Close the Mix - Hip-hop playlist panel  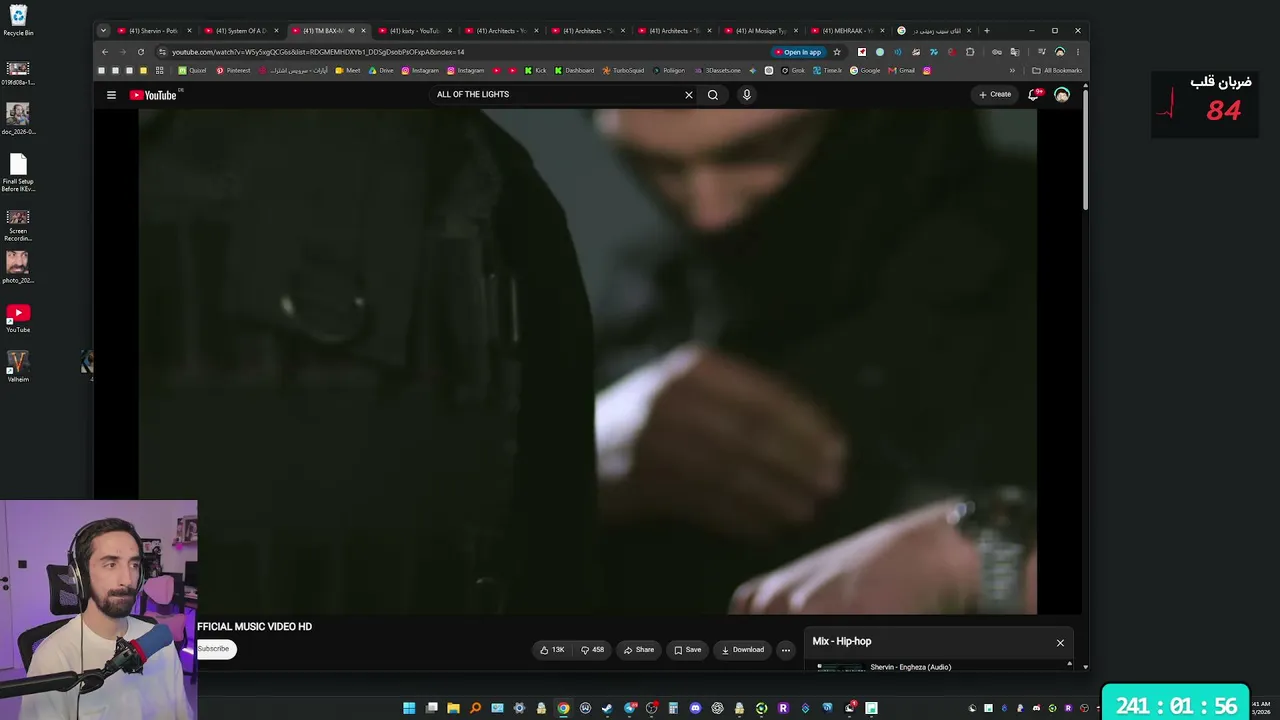pos(1060,643)
